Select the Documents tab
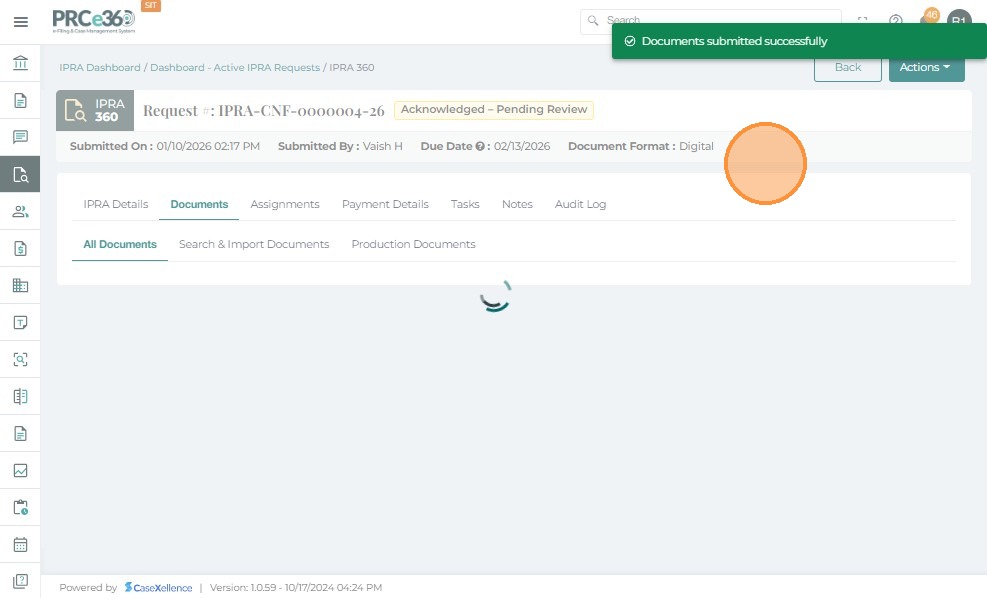This screenshot has height=599, width=987. [x=199, y=204]
